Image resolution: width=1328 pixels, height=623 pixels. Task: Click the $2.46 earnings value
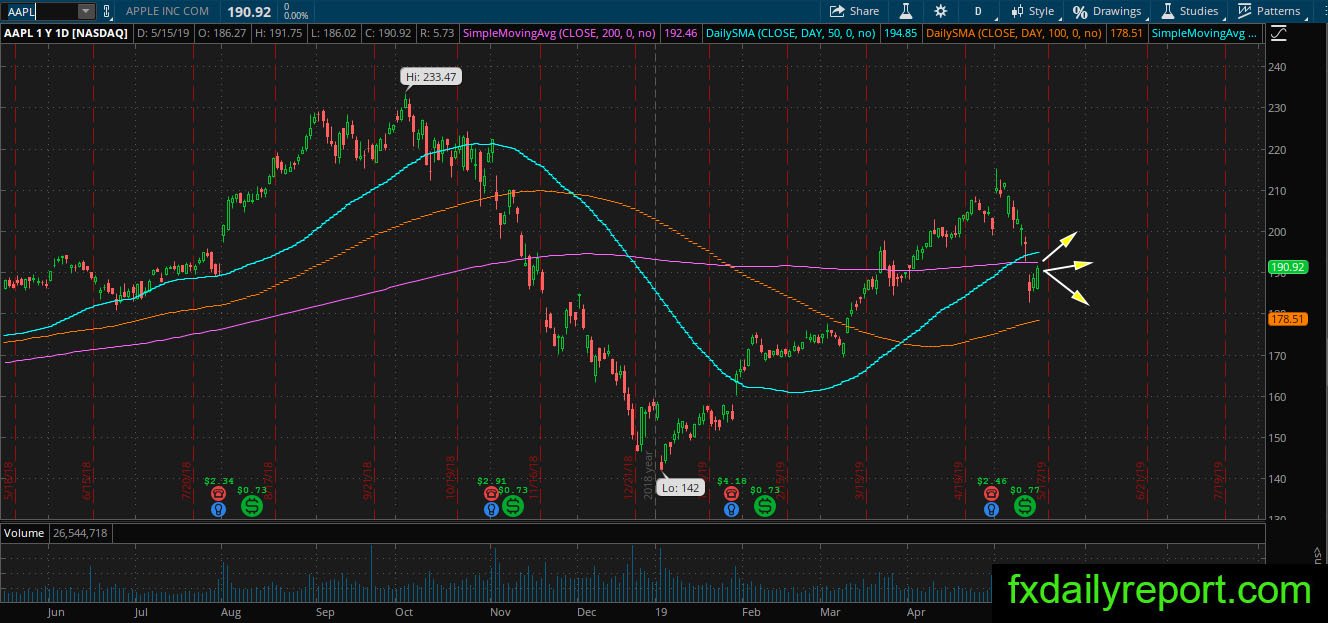coord(991,481)
